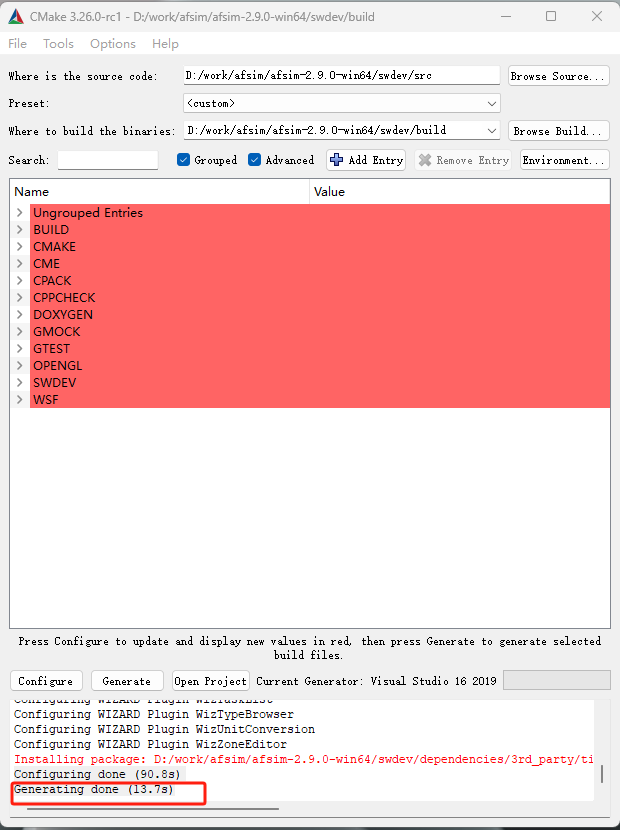The width and height of the screenshot is (620, 830).
Task: Close the CMake window
Action: [597, 16]
